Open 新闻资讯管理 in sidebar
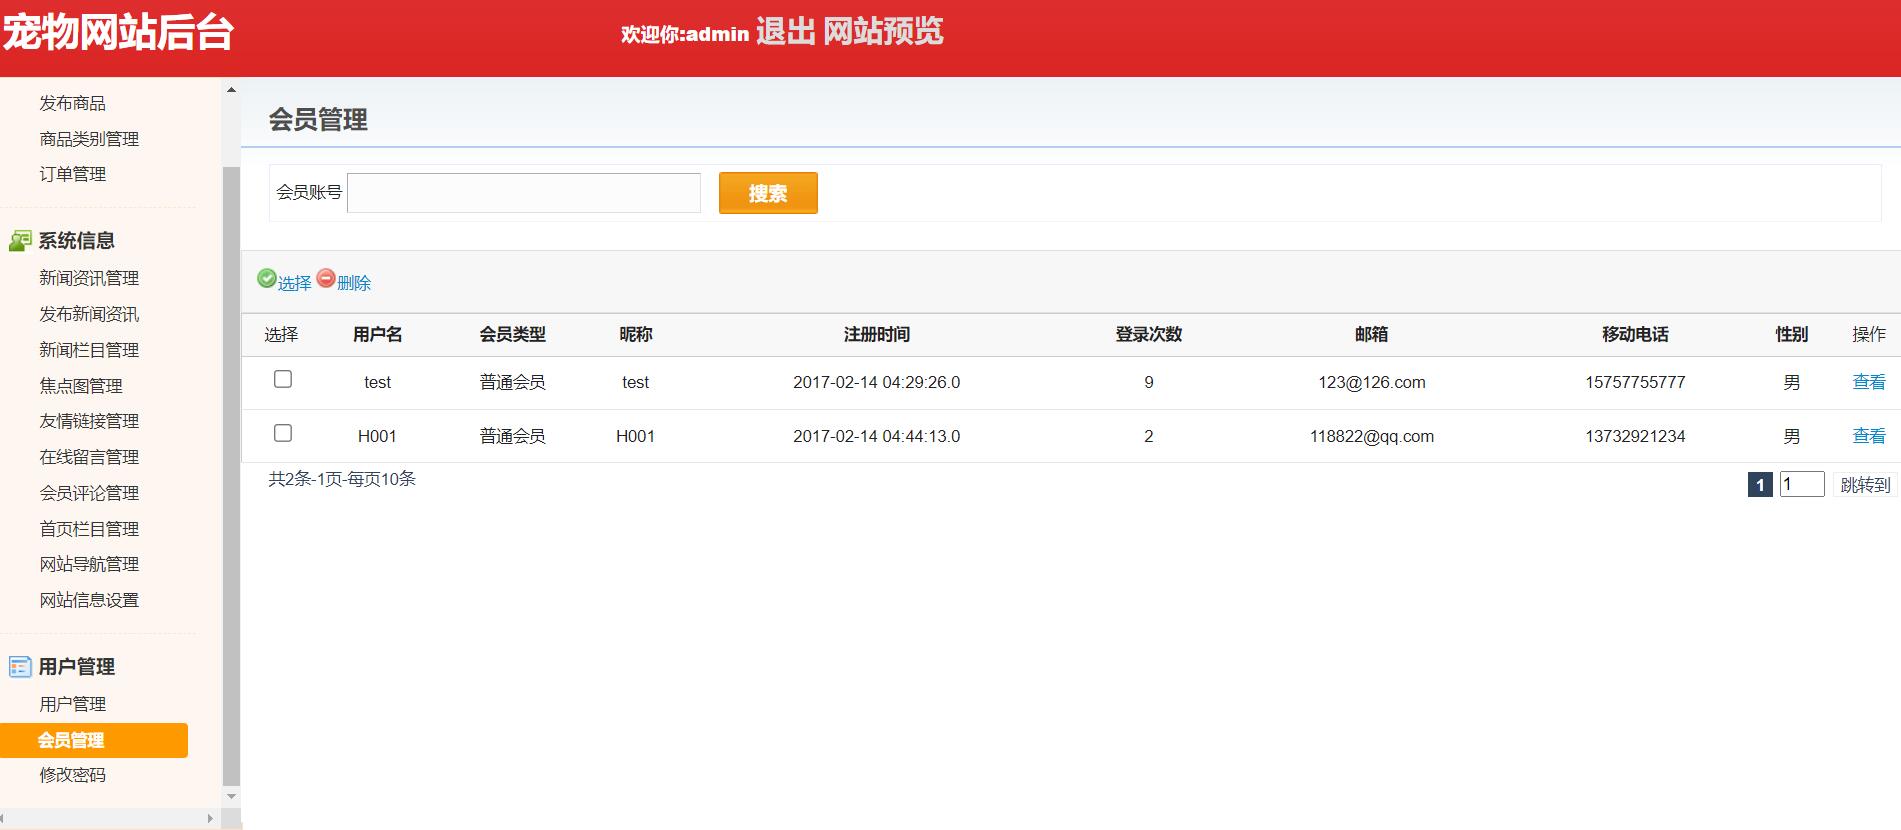 [89, 278]
